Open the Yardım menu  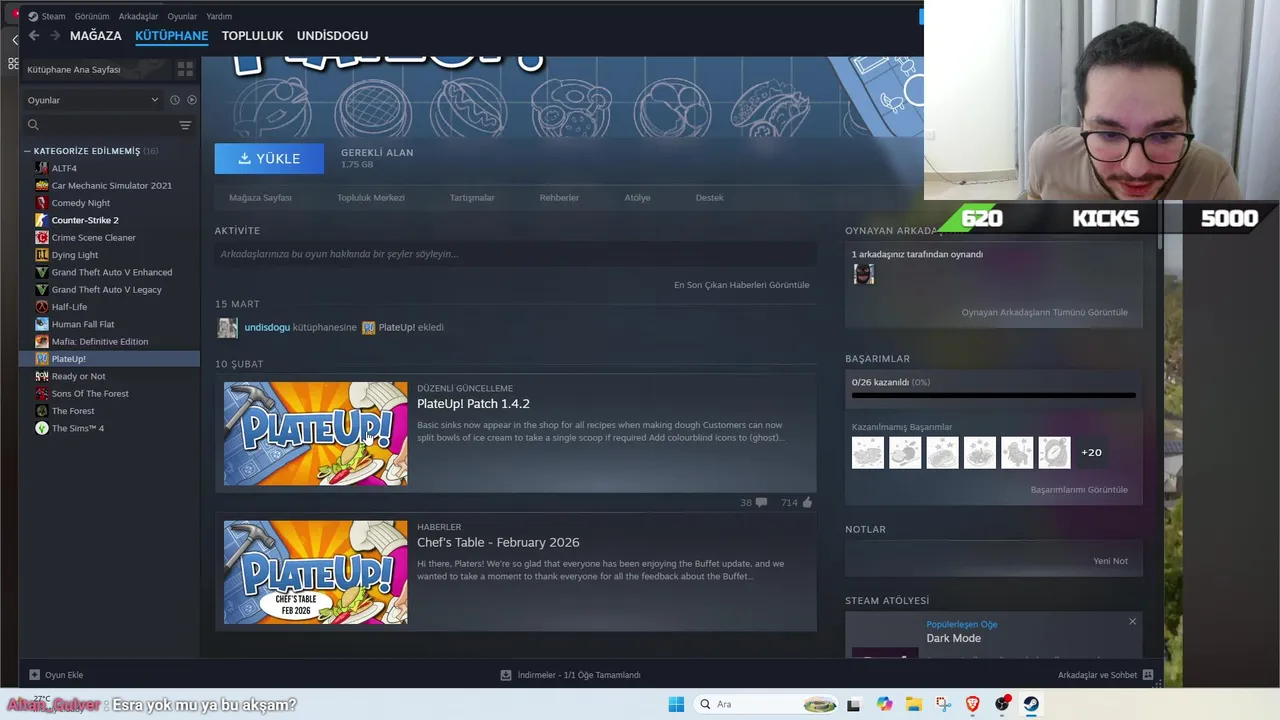(219, 16)
